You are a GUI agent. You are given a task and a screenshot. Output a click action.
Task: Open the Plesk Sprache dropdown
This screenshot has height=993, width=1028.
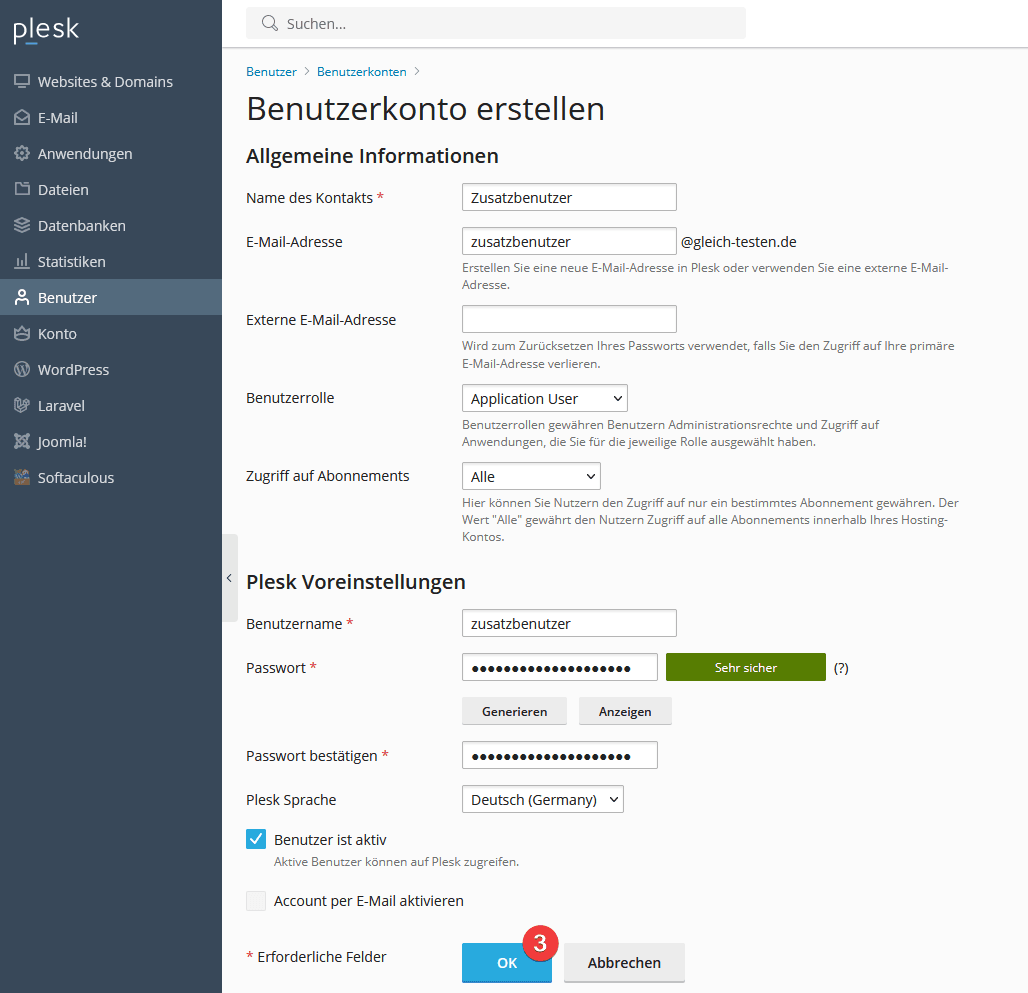coord(542,799)
